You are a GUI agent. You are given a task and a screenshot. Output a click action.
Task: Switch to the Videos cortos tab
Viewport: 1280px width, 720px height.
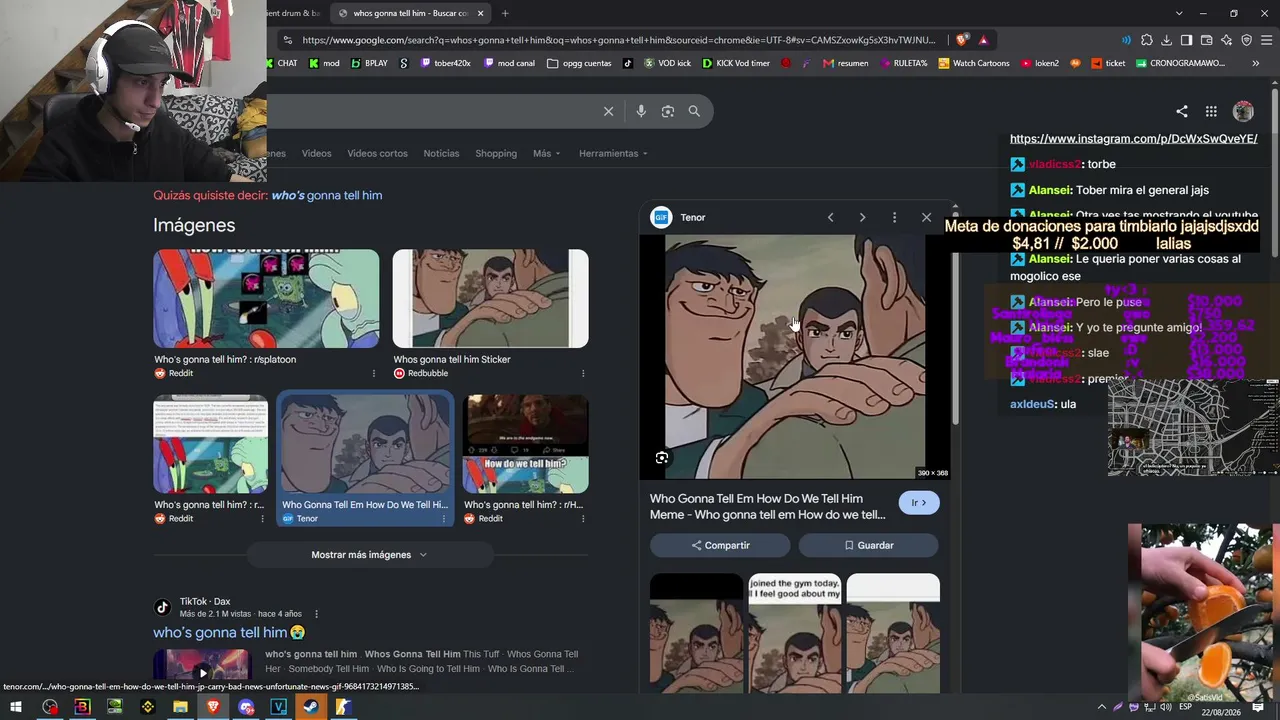coord(377,153)
